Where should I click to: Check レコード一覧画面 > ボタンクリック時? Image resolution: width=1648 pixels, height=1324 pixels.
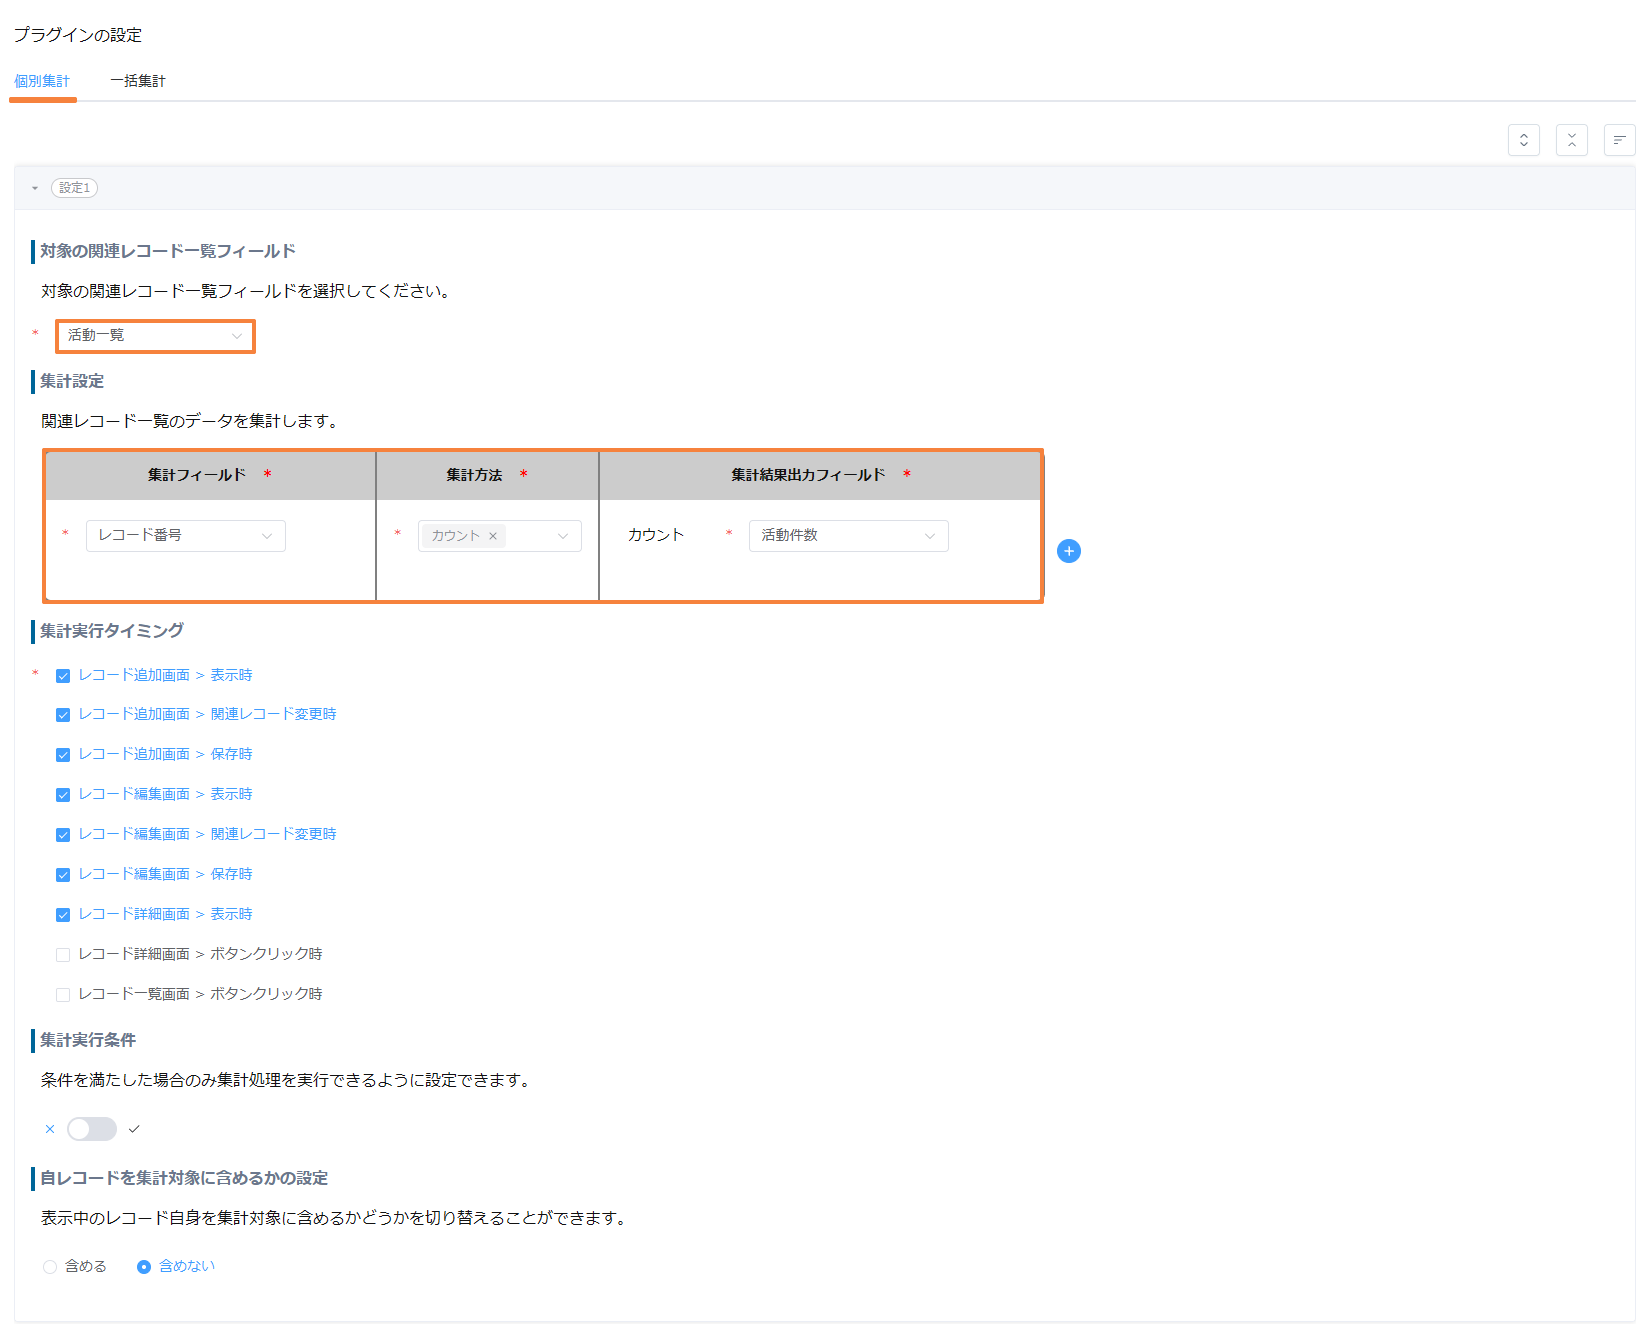(63, 995)
